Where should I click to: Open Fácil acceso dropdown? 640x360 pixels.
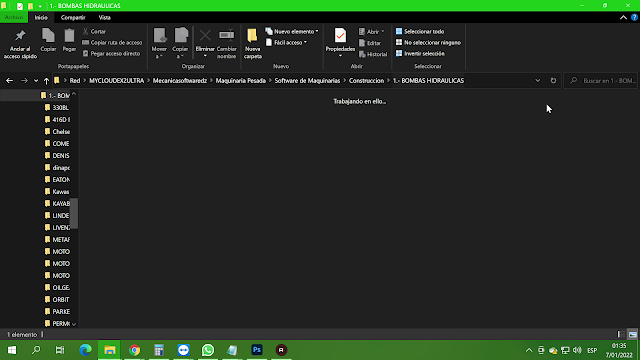click(x=287, y=42)
